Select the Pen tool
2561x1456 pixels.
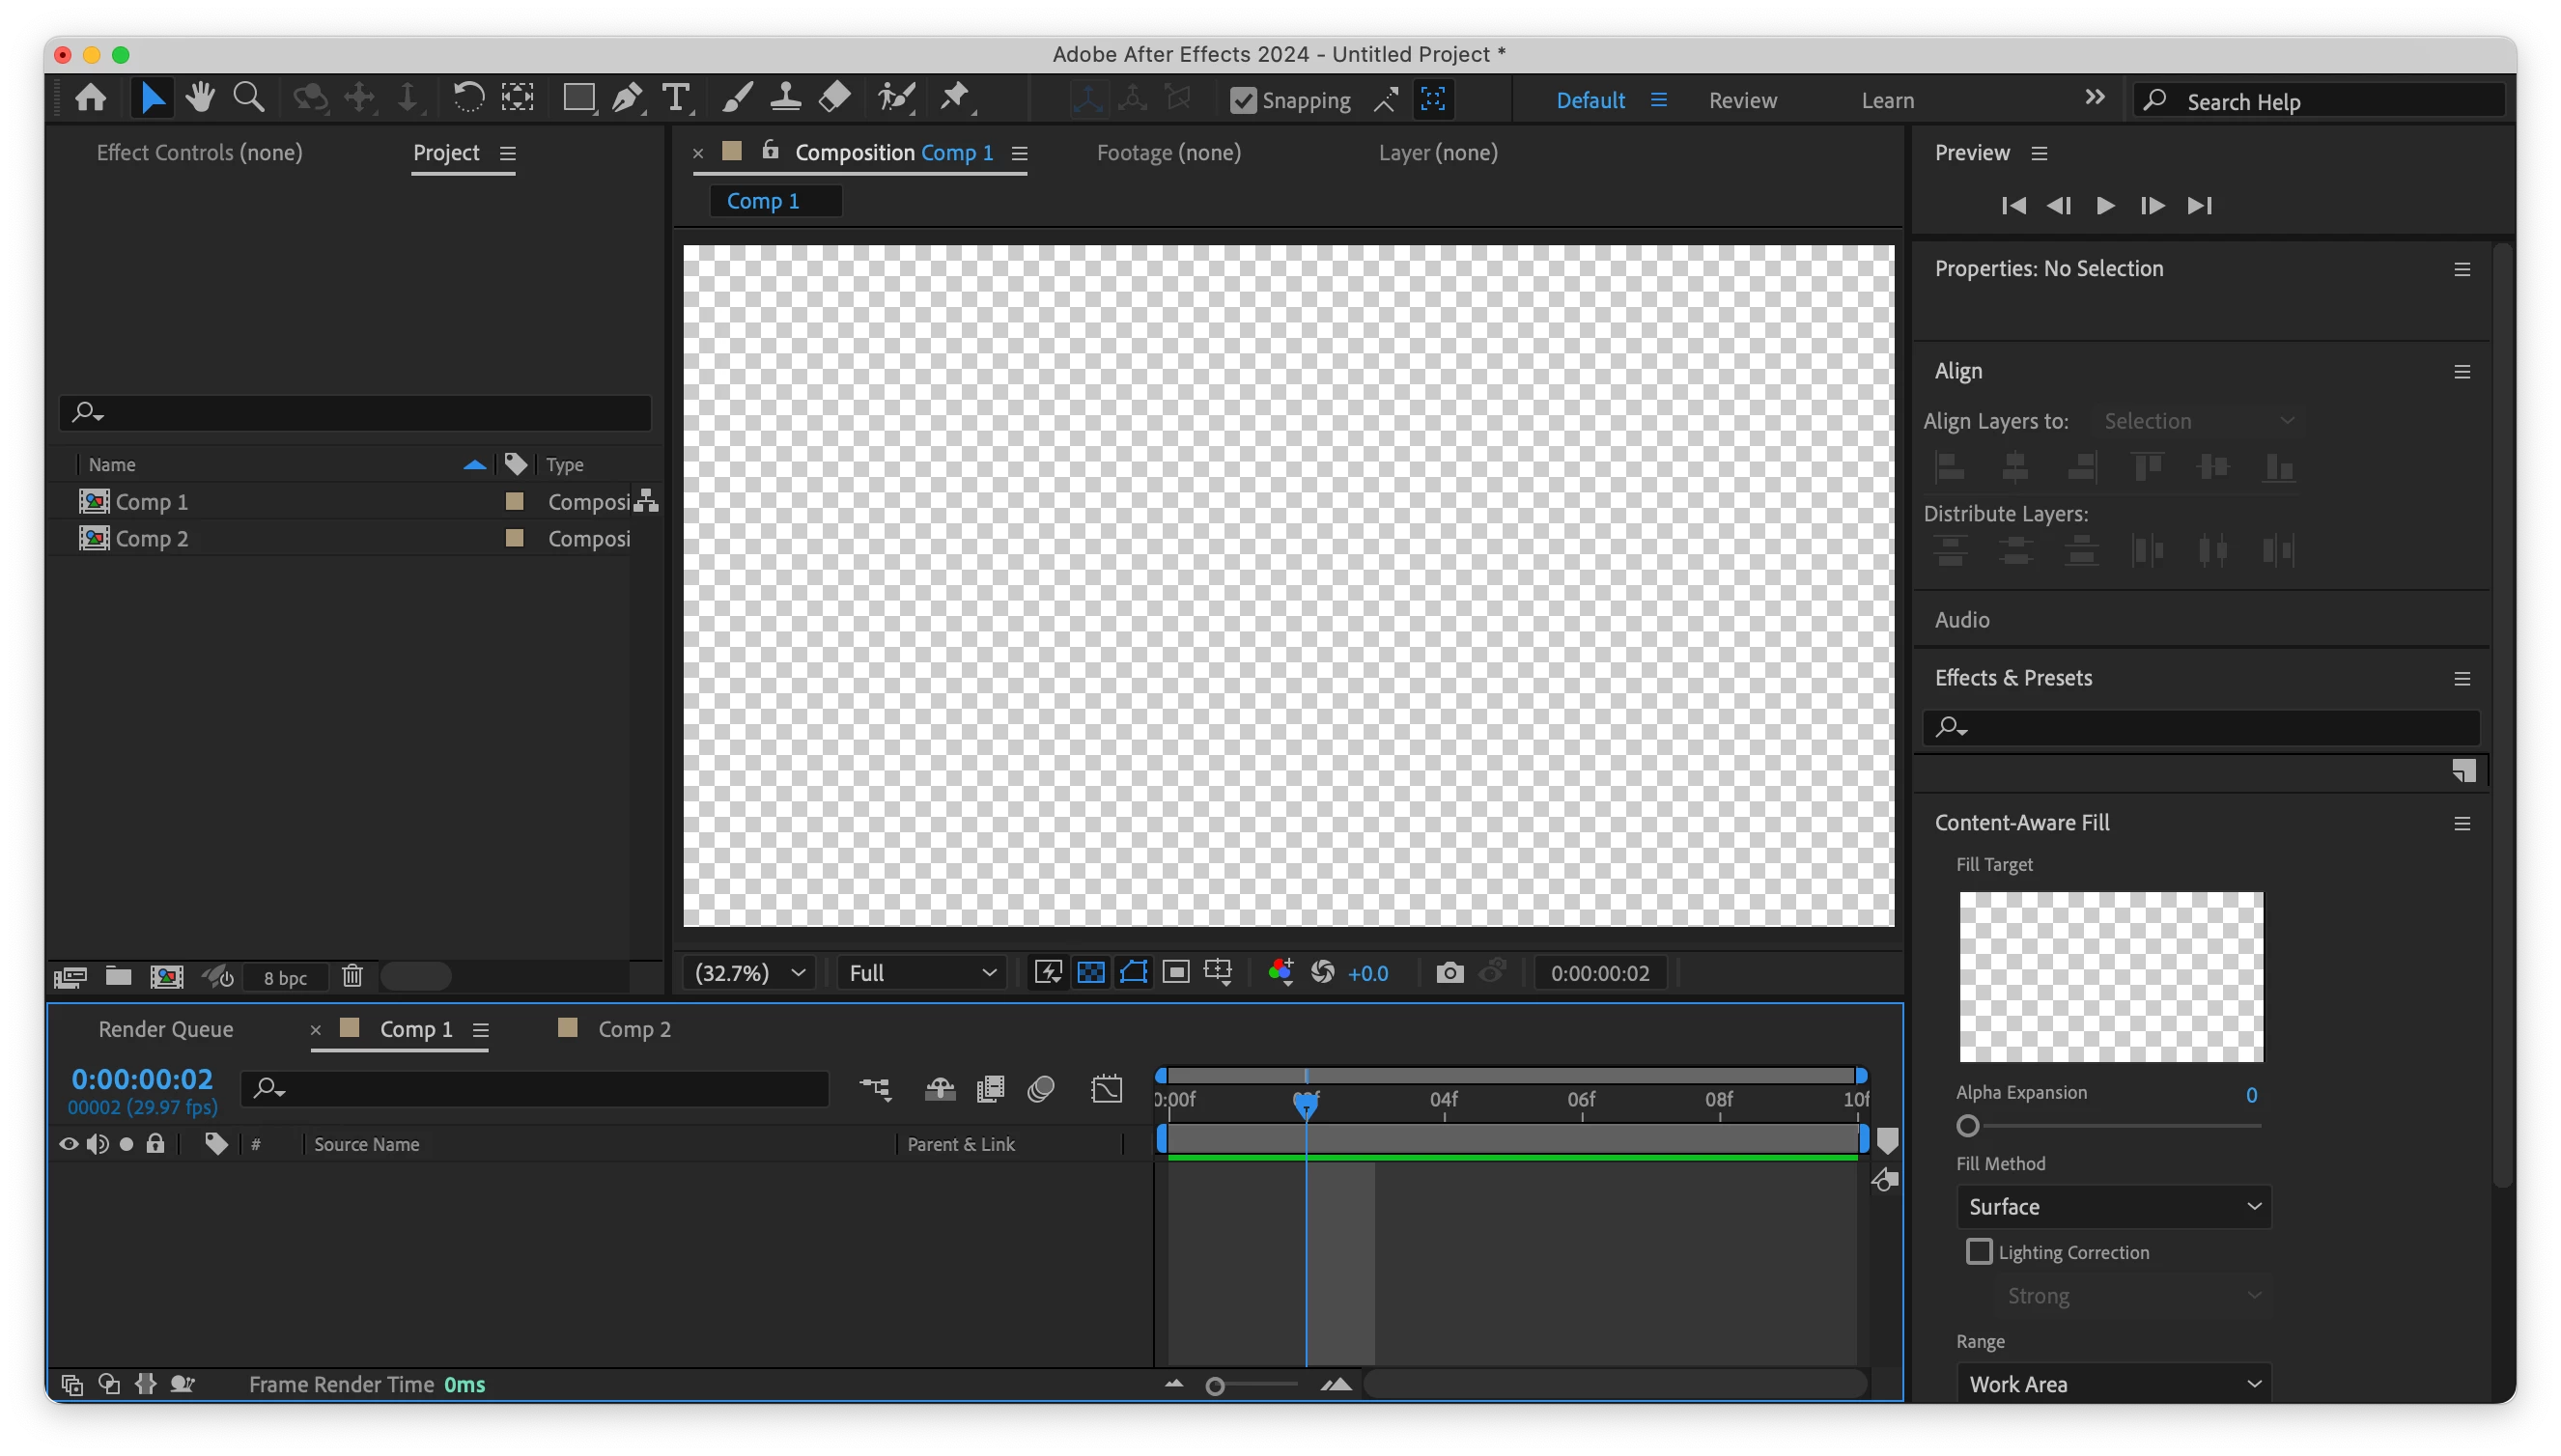(x=627, y=98)
